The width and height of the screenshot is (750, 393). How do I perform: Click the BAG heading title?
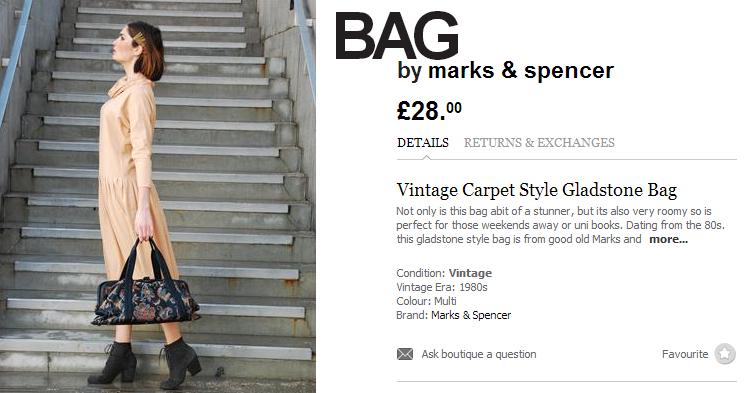(x=397, y=36)
